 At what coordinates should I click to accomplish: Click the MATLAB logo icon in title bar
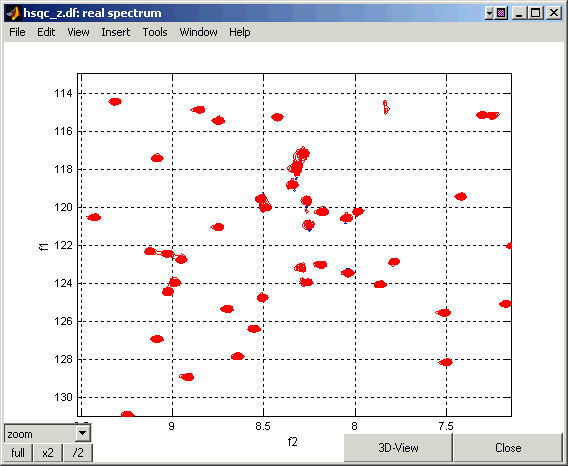click(x=14, y=13)
